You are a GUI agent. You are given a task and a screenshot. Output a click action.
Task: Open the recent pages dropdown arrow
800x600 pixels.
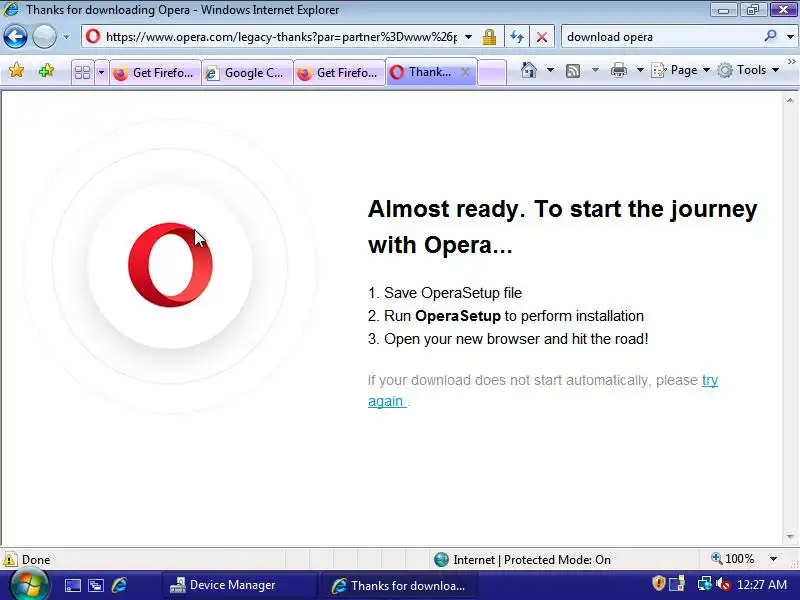pos(66,37)
